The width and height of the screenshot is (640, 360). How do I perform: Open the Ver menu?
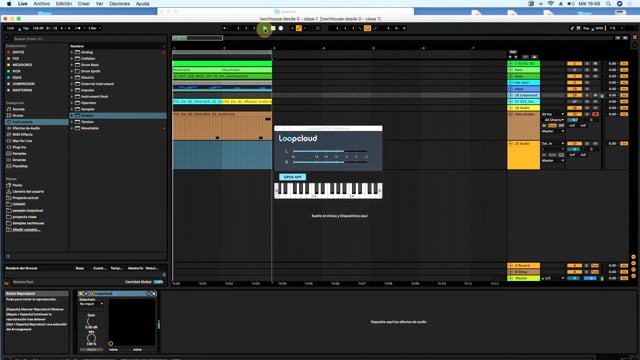[x=99, y=4]
